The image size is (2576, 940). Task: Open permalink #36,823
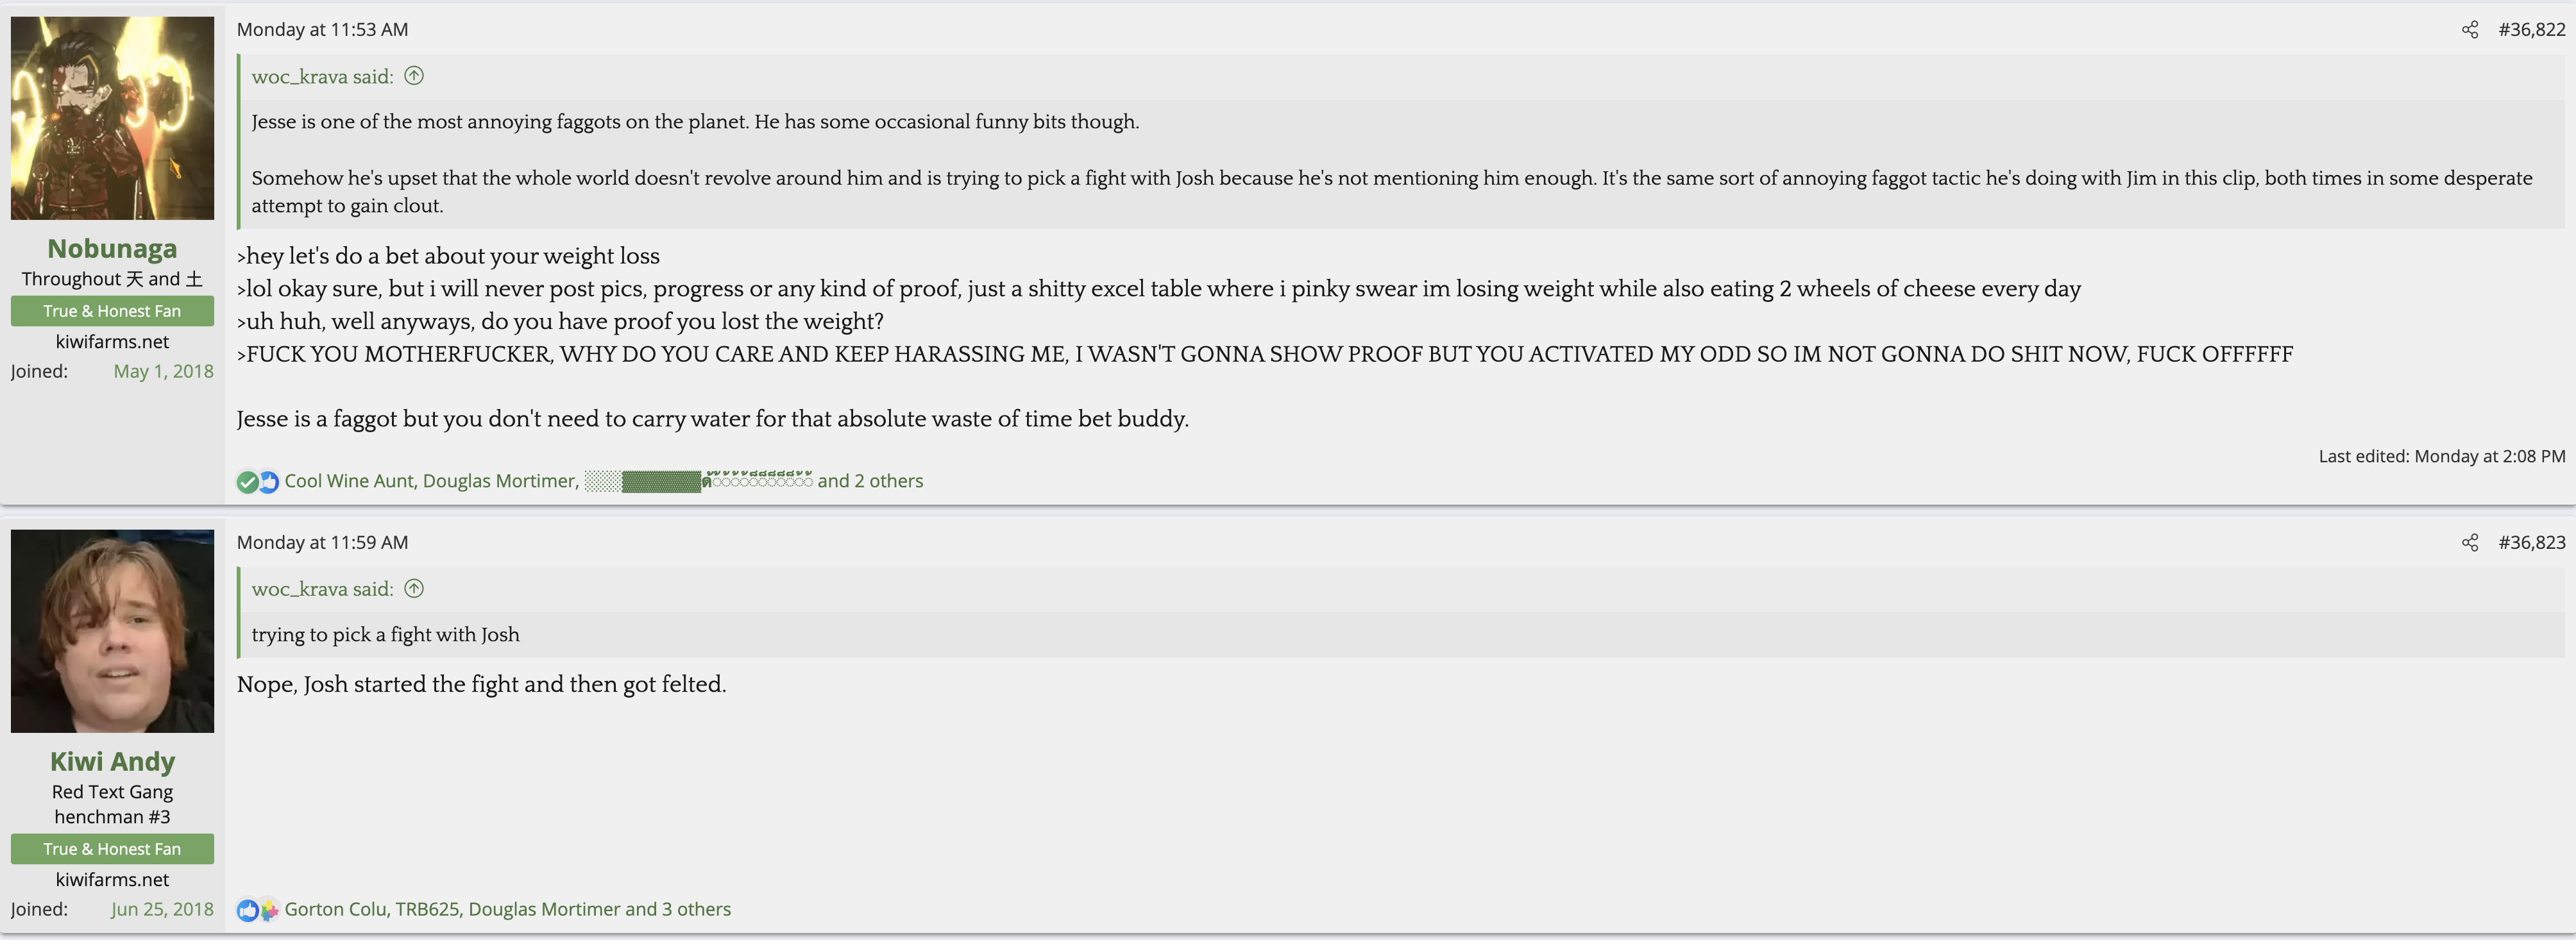pos(2531,543)
